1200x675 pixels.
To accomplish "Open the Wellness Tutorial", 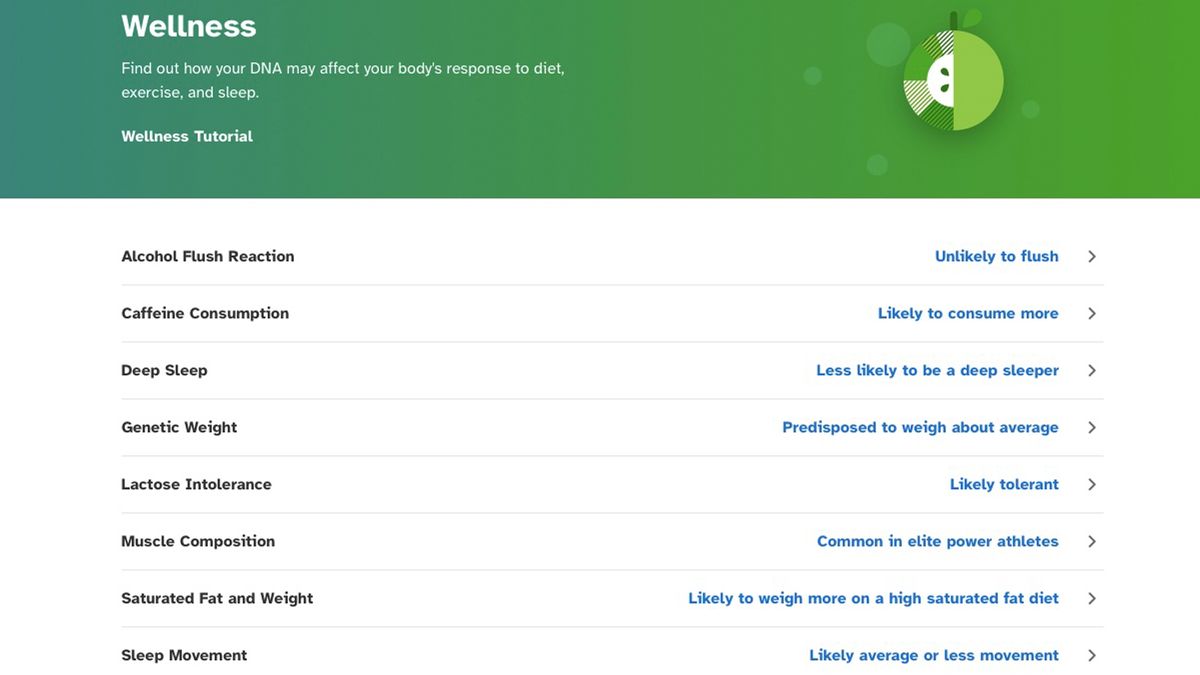I will tap(186, 136).
